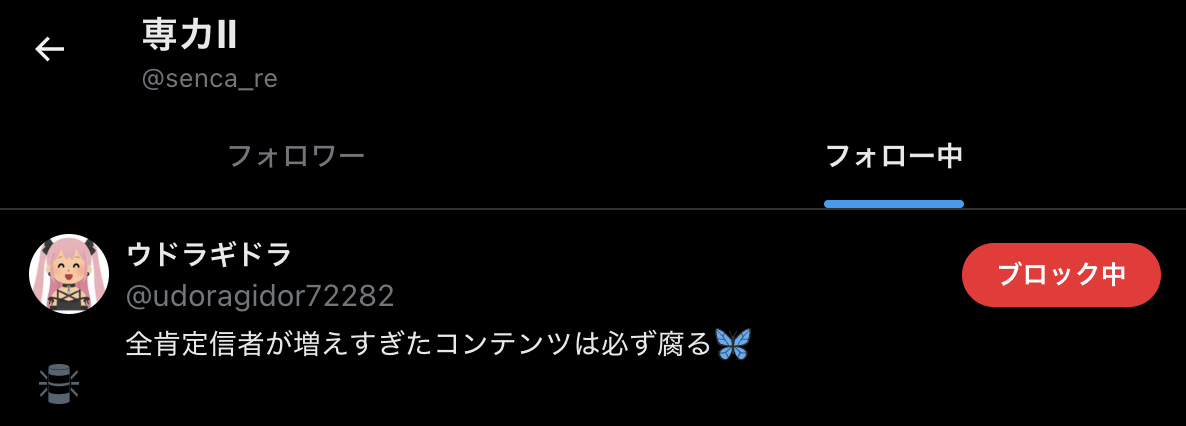Go back using the left arrow

pyautogui.click(x=49, y=50)
